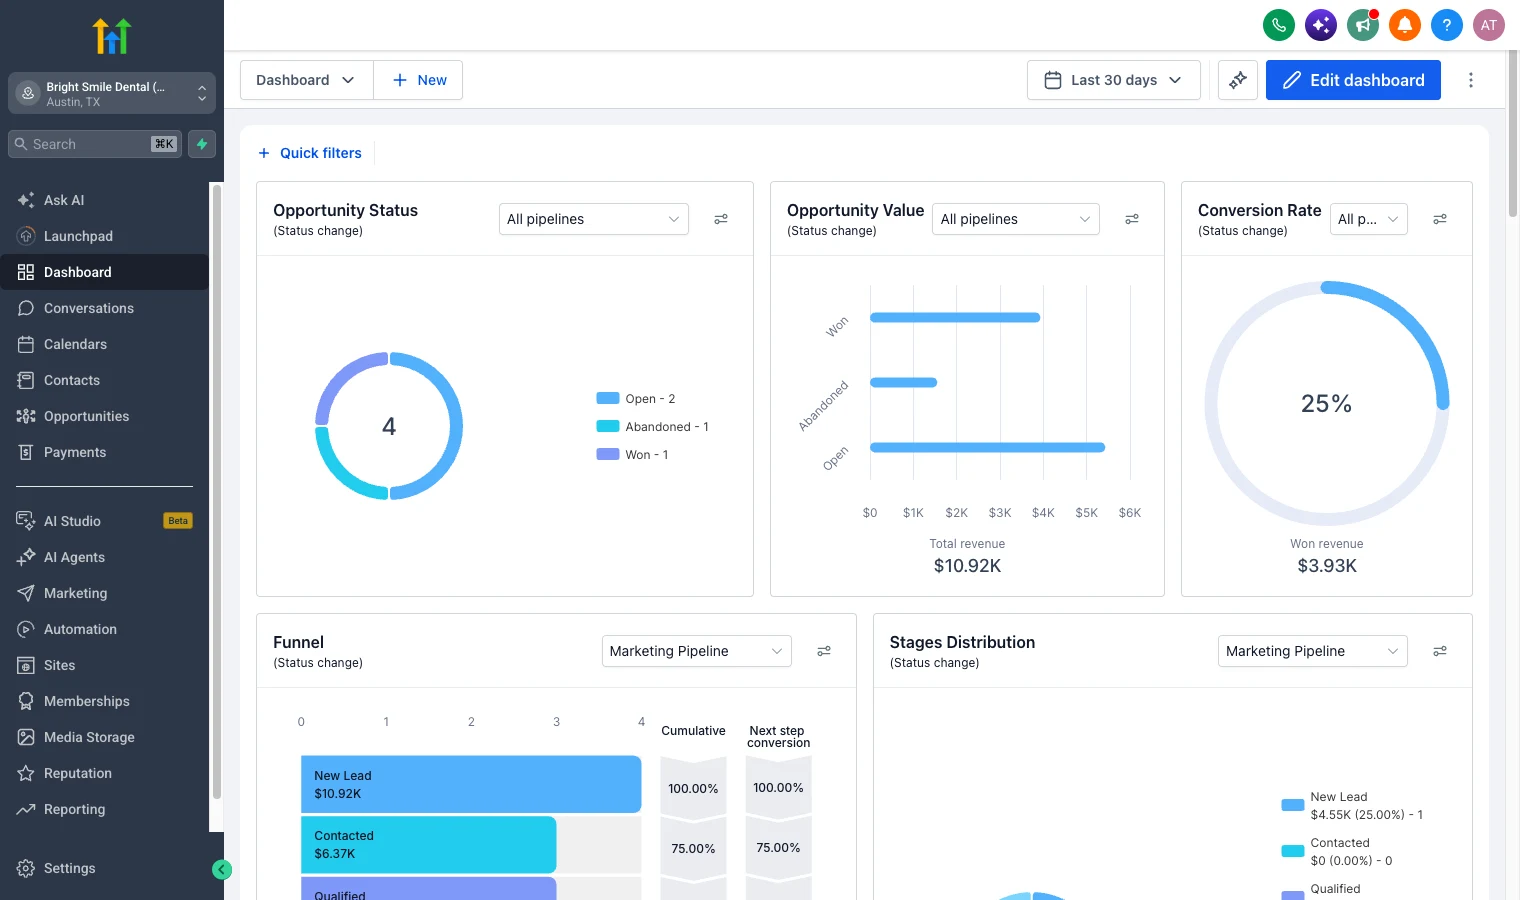Open Reputation in the sidebar

pyautogui.click(x=105, y=773)
